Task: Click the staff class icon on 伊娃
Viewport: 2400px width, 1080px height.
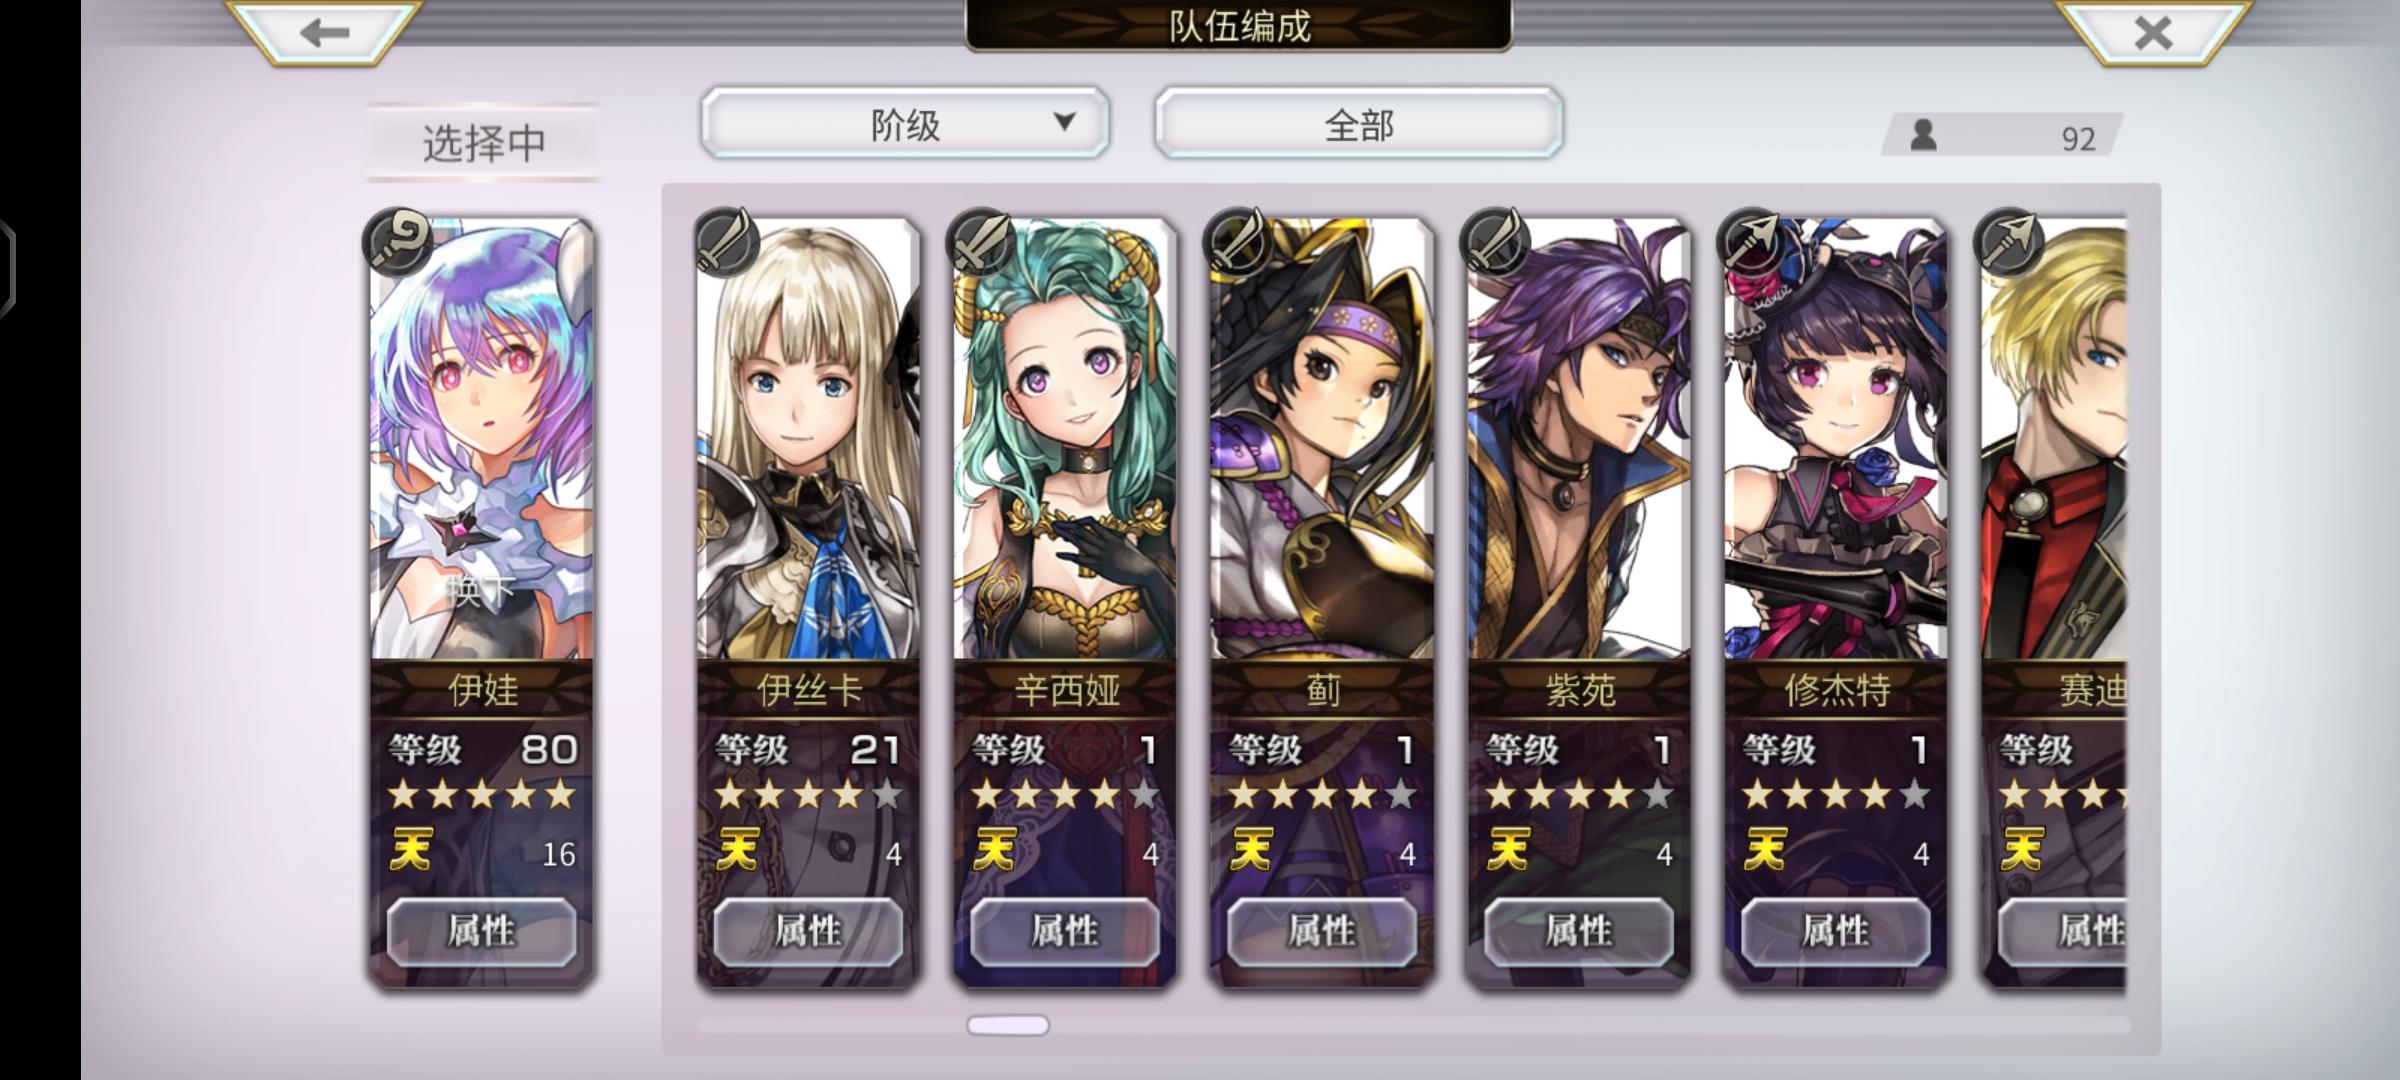Action: [398, 241]
